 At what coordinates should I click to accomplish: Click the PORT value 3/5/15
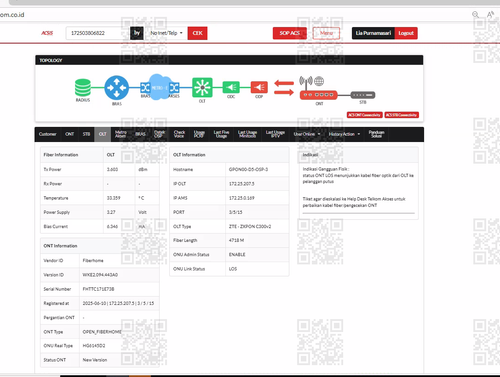click(x=235, y=212)
